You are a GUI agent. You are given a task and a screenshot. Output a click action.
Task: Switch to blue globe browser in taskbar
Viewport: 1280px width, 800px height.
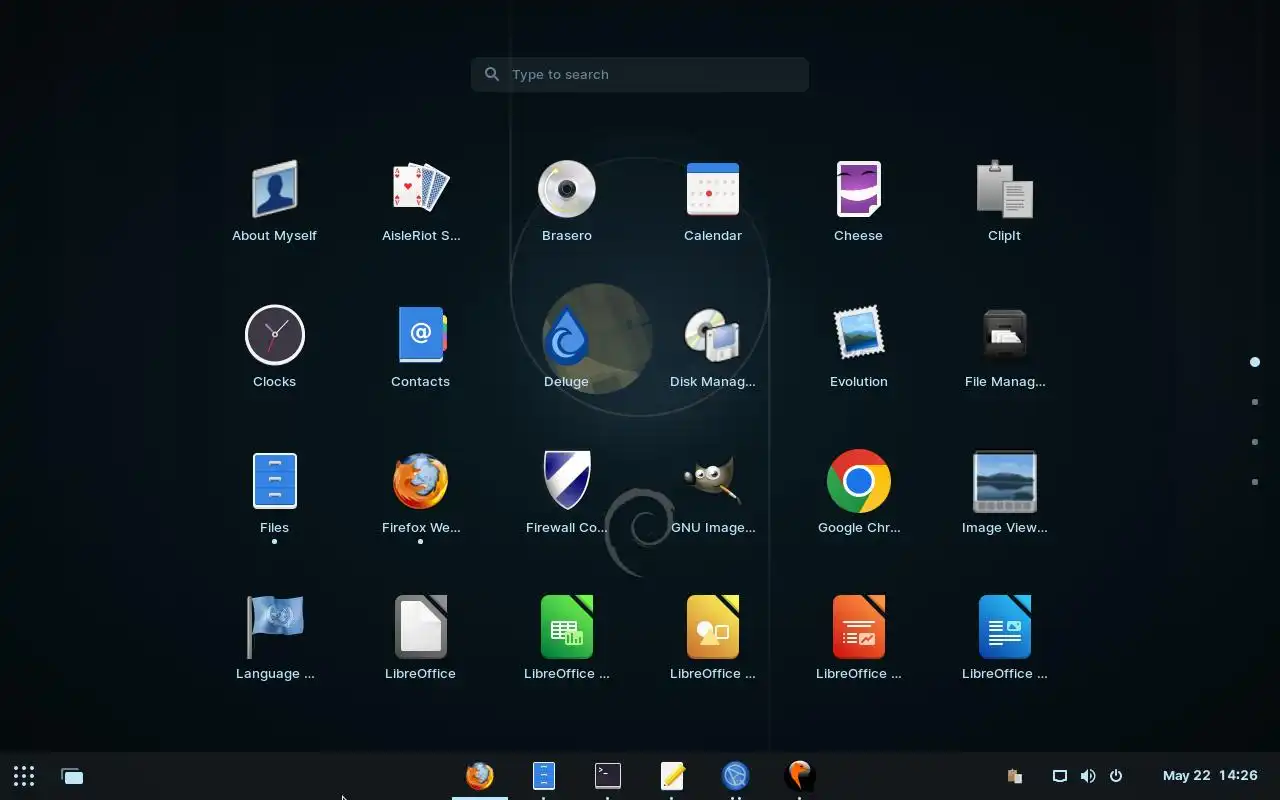click(x=736, y=776)
